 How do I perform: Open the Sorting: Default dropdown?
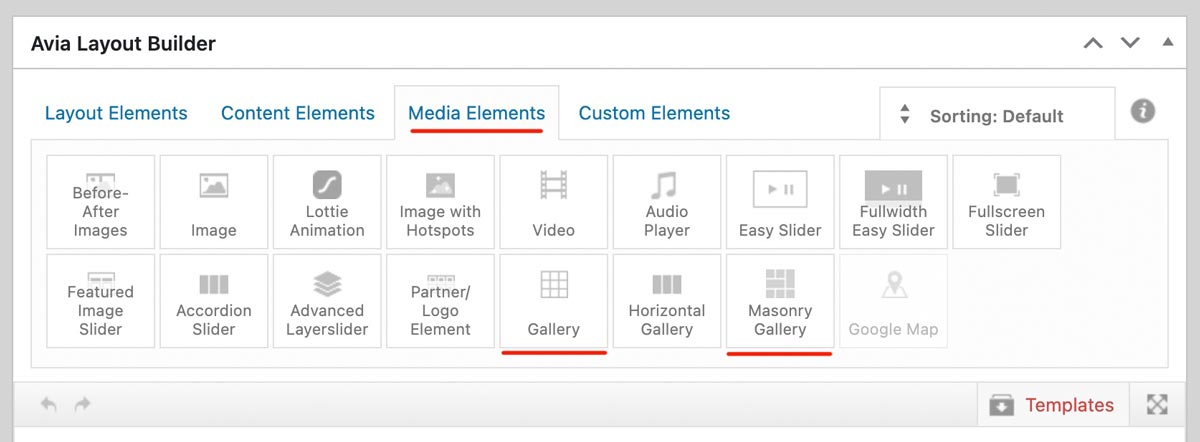coord(996,116)
